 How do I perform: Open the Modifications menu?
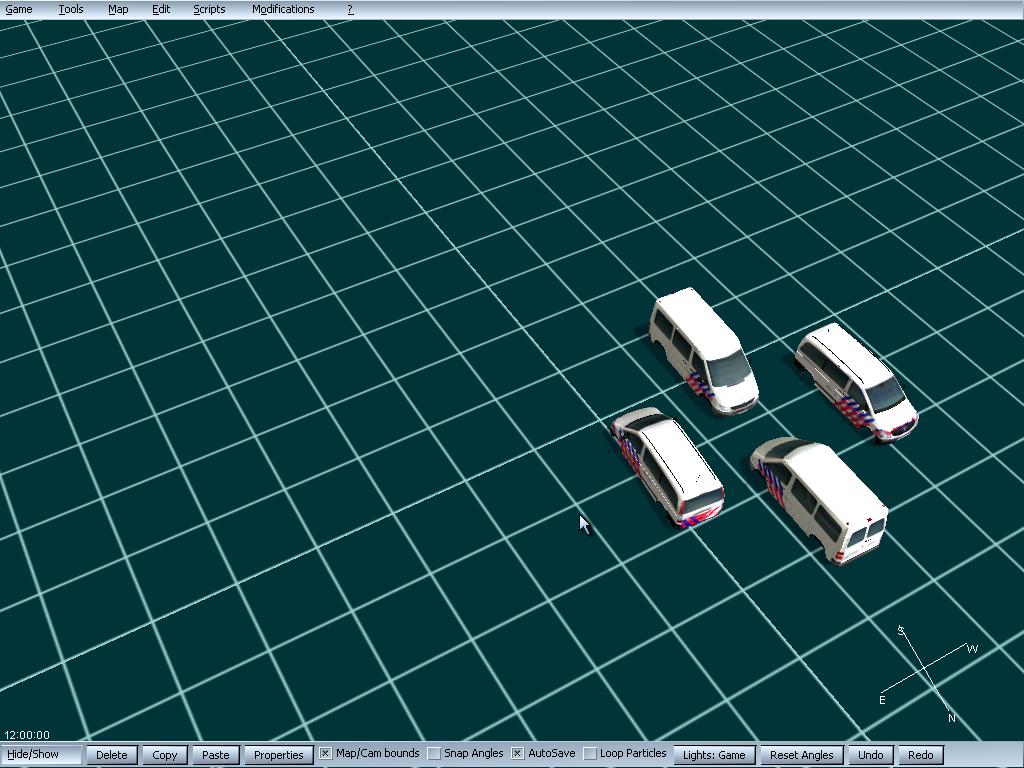pos(283,9)
